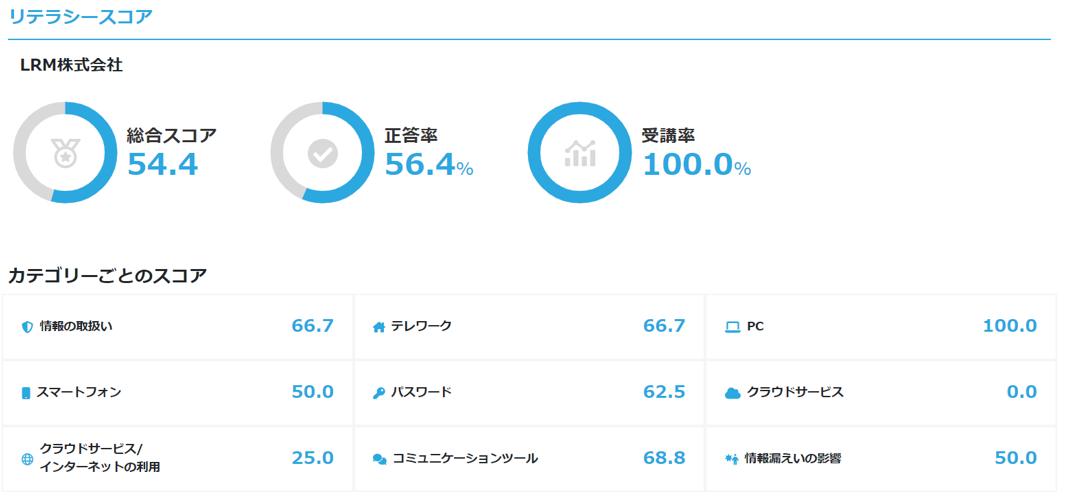Viewport: 1068px width, 495px height.
Task: Click the medal icon in total score ring
Action: [65, 153]
